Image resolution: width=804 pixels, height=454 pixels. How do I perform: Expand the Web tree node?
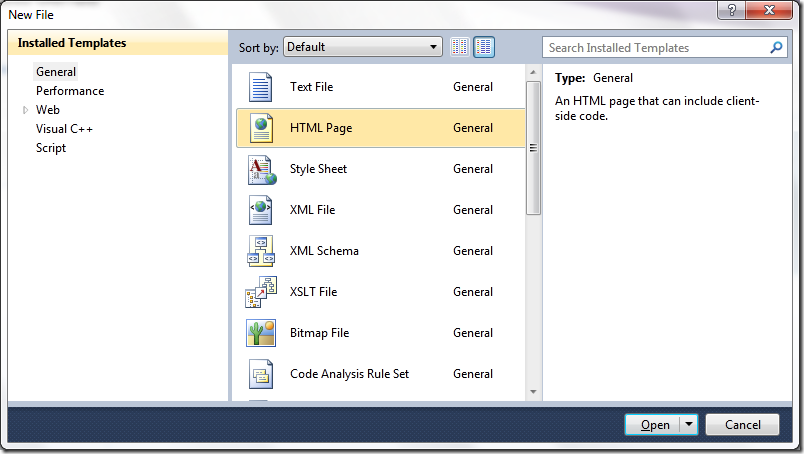click(25, 110)
